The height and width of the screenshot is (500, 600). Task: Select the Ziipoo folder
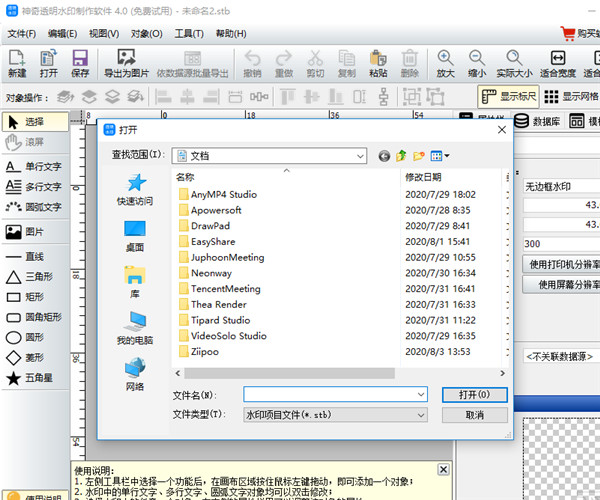(x=199, y=352)
